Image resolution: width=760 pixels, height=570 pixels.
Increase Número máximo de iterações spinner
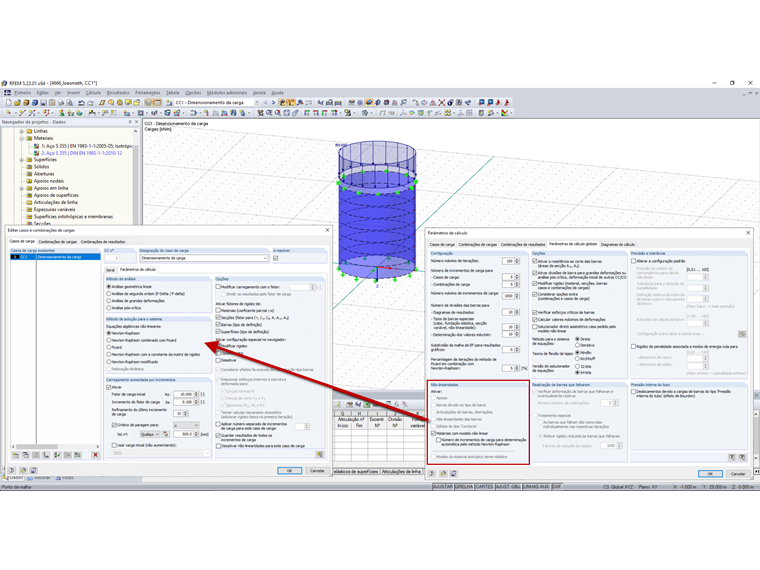(517, 259)
